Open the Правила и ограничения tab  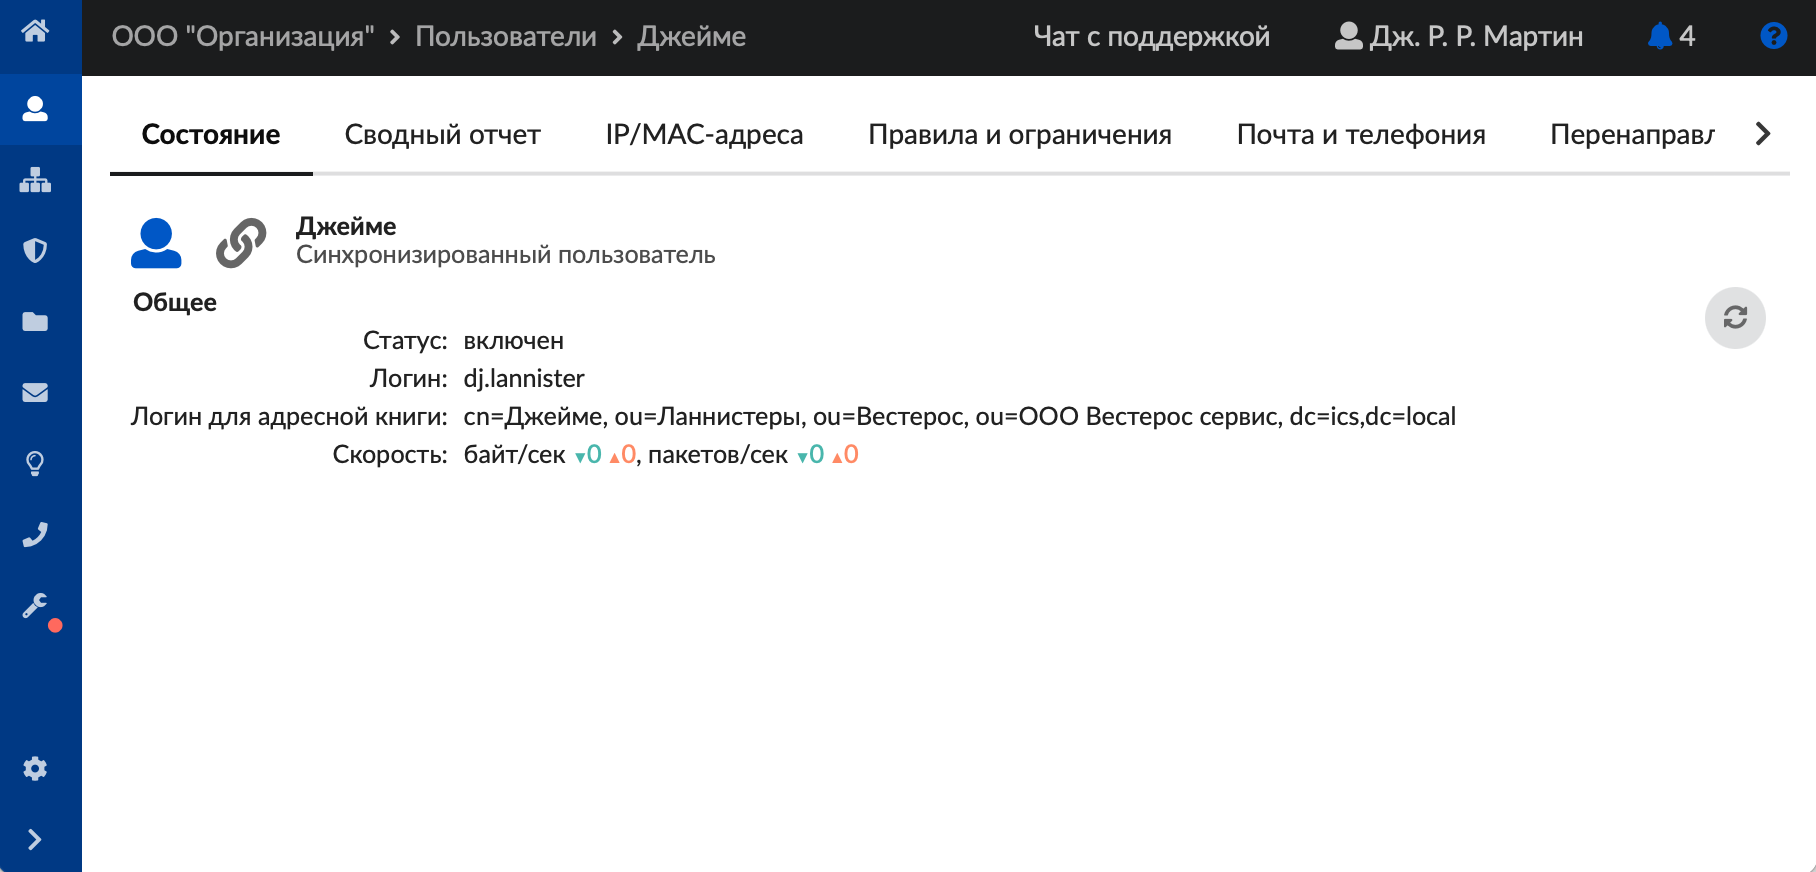1019,135
